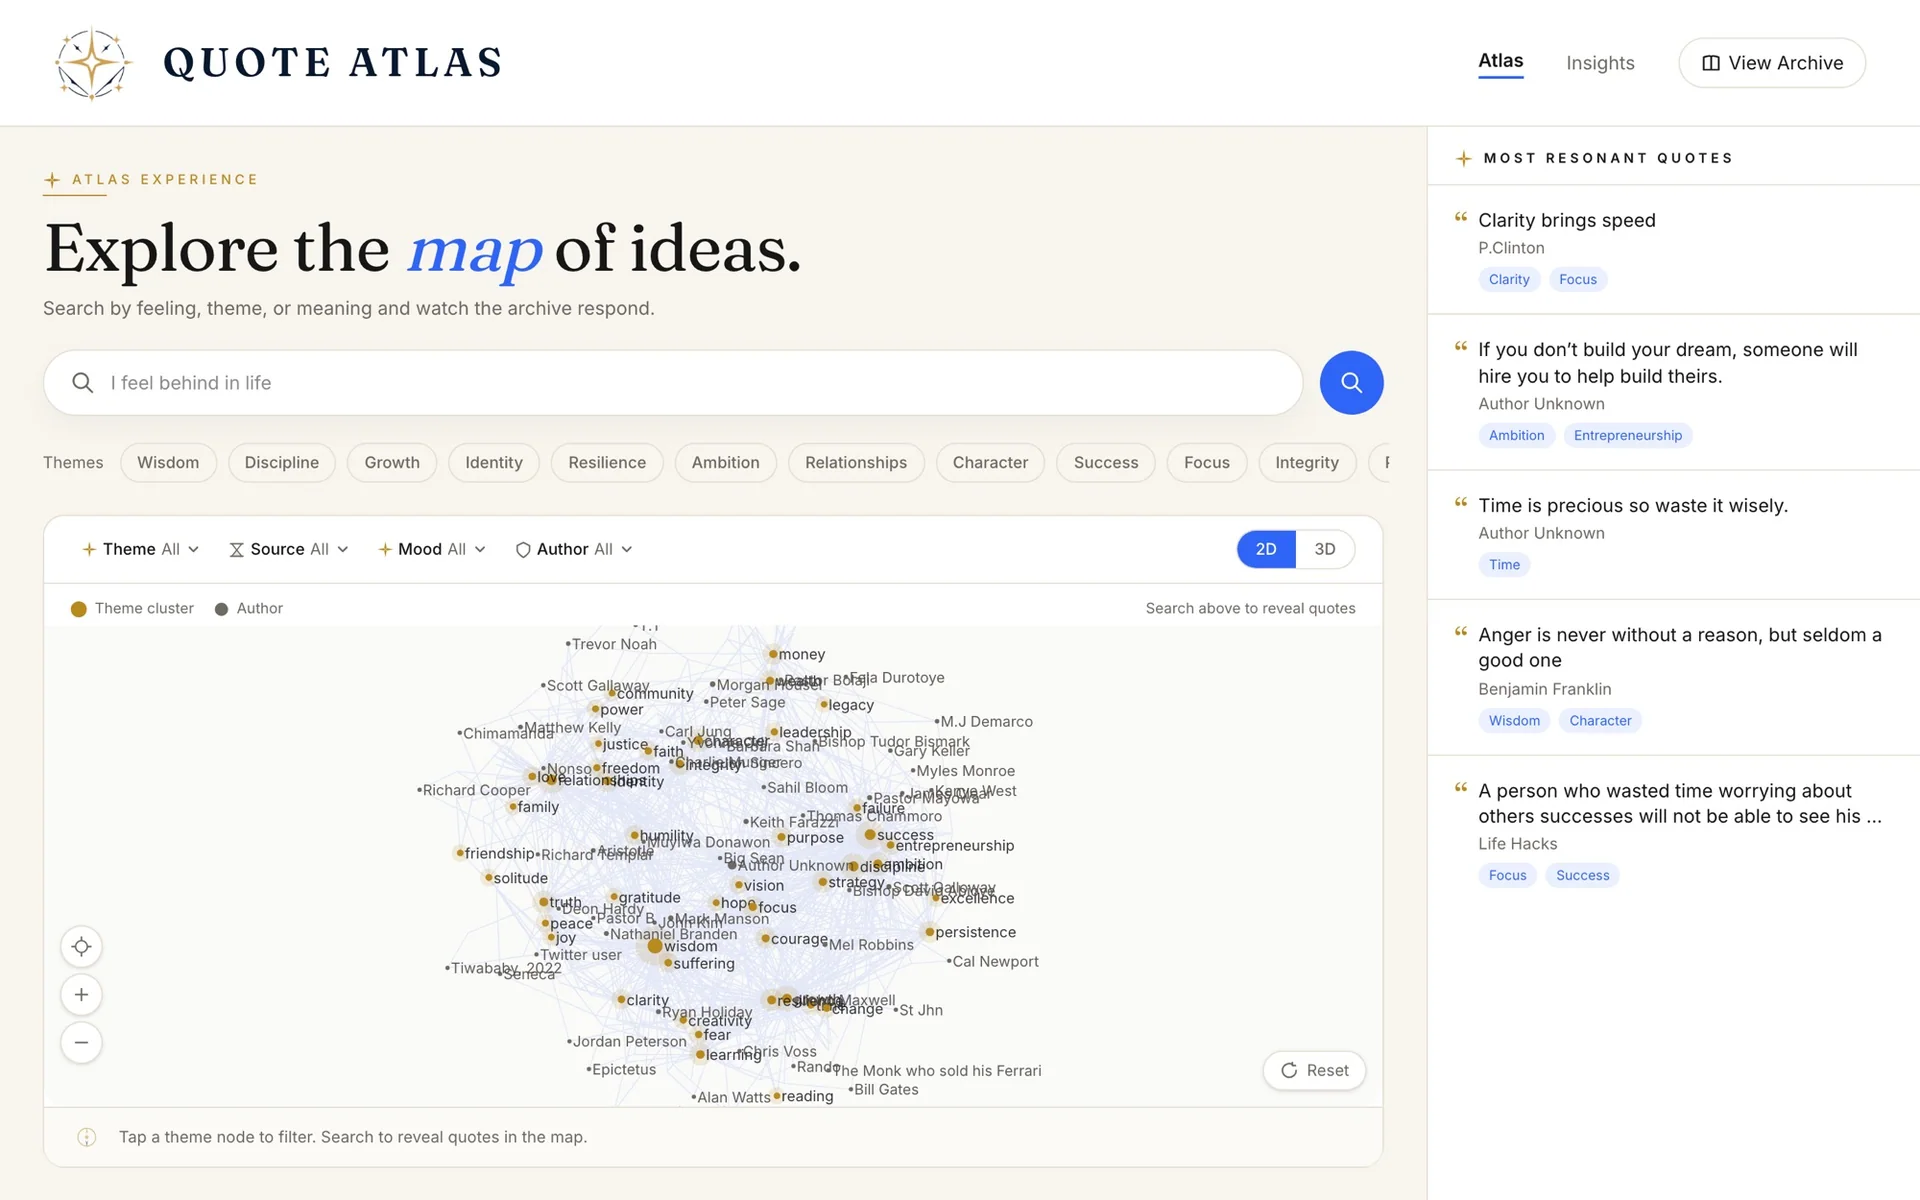Select the Growth theme chip
Viewport: 1920px width, 1200px height.
pyautogui.click(x=392, y=462)
